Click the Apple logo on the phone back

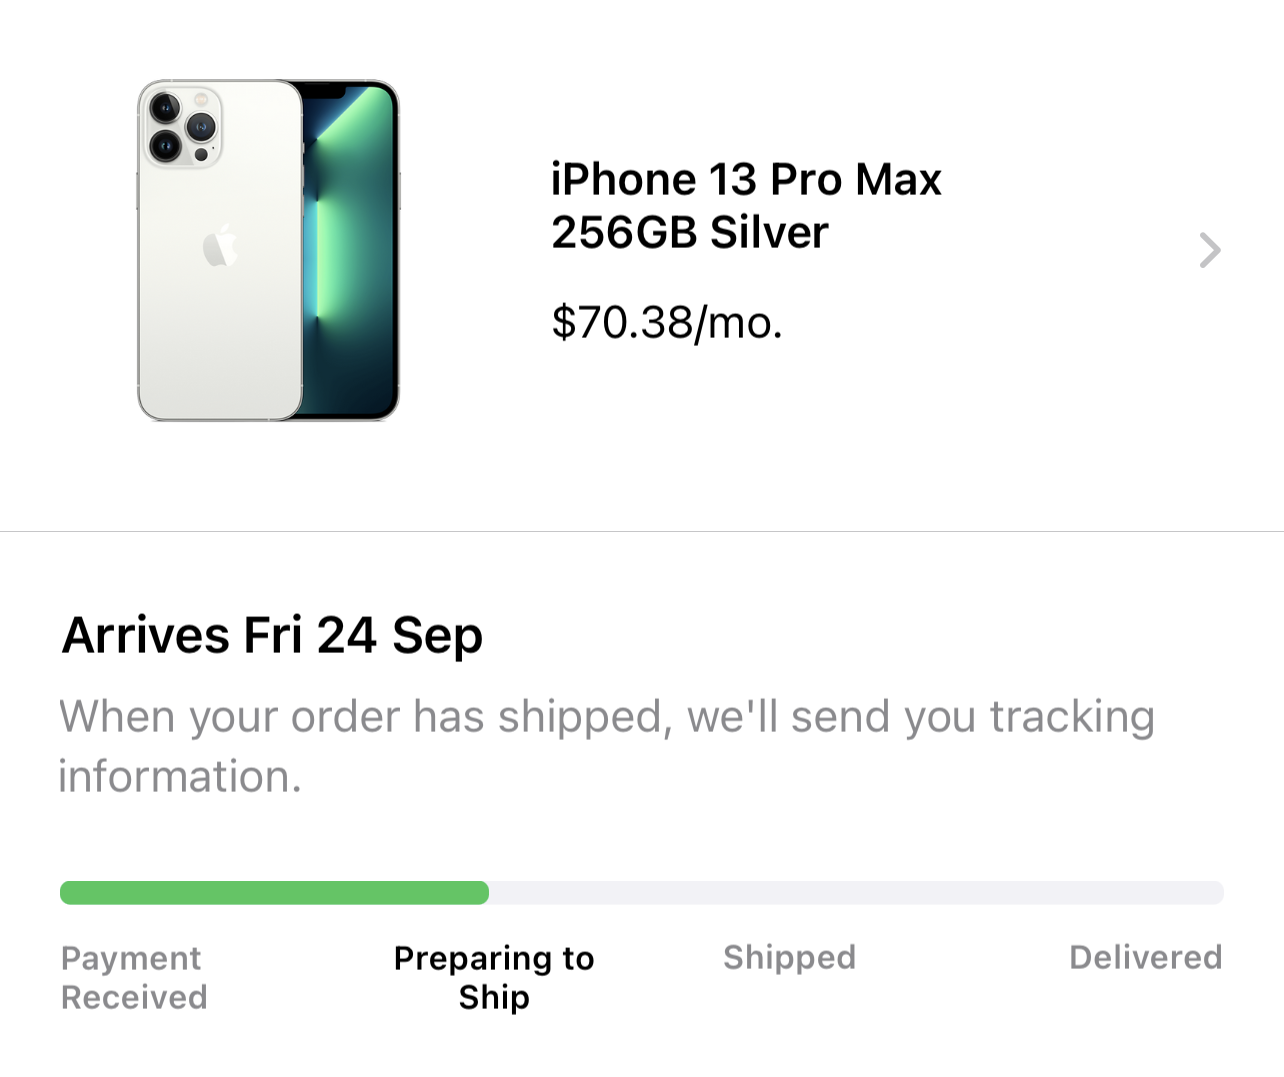click(221, 246)
